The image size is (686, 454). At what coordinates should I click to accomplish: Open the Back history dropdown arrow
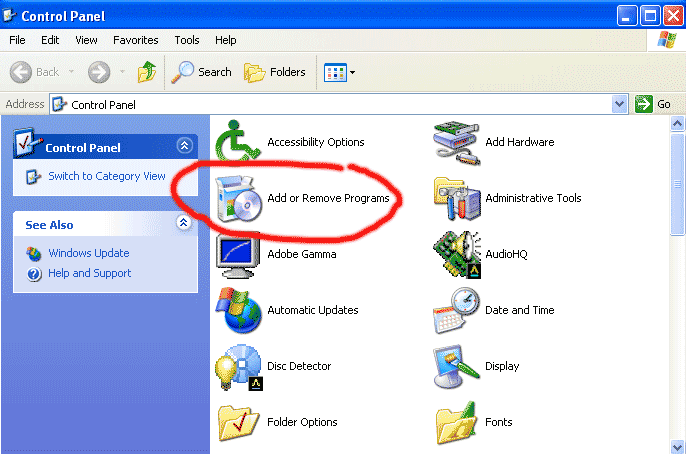coord(71,72)
